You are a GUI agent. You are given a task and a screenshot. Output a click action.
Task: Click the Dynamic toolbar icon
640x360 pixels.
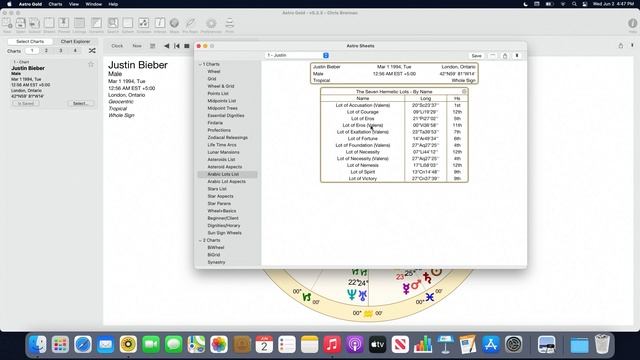pos(96,24)
